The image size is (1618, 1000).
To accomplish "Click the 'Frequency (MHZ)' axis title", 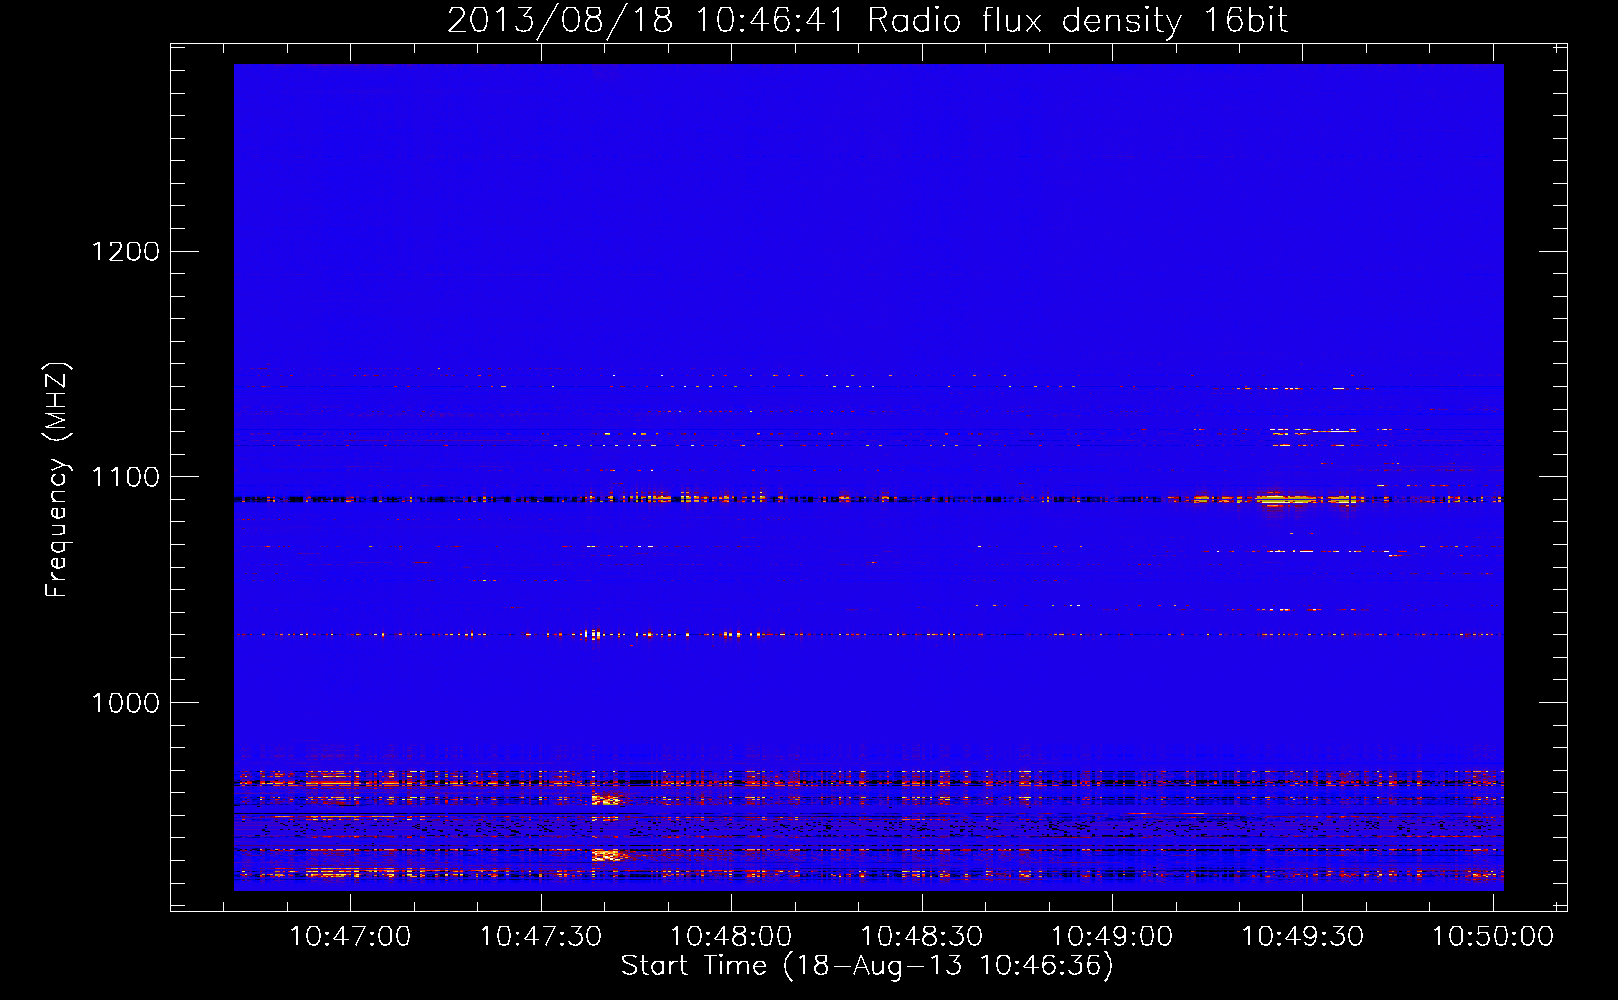I will point(58,480).
